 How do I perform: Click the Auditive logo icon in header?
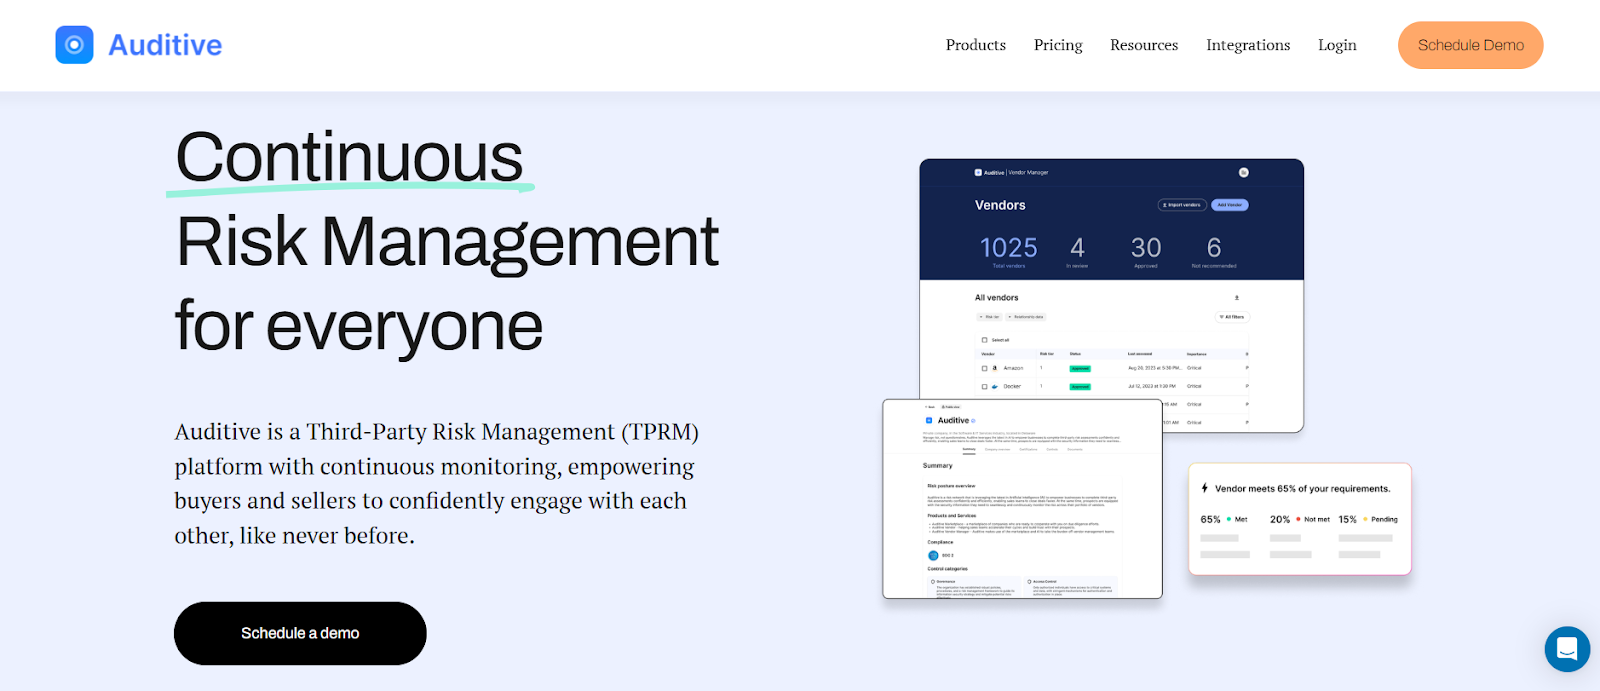(74, 45)
